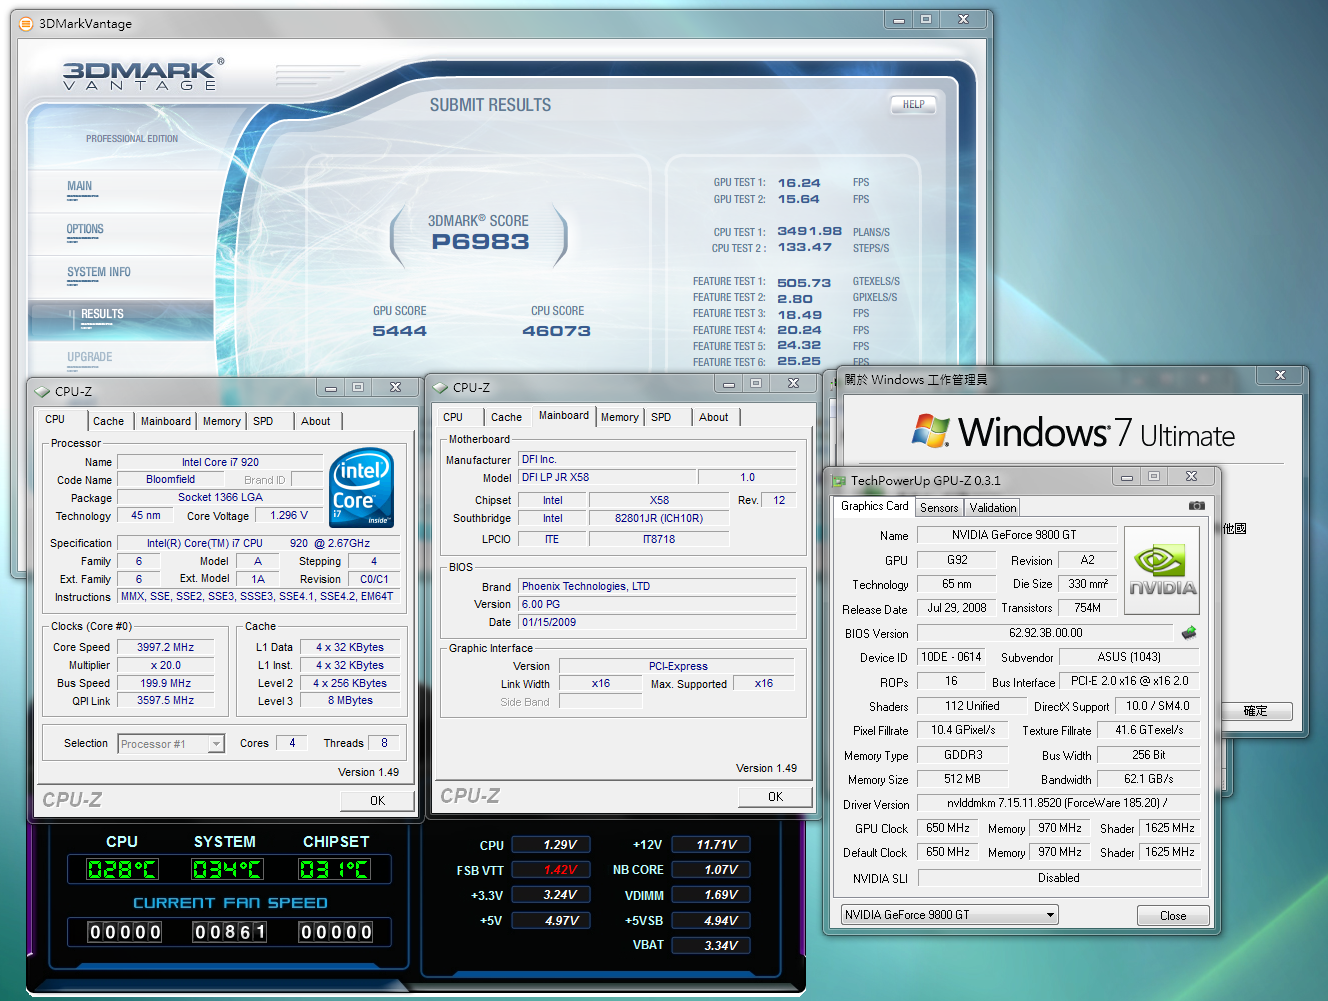1328x1001 pixels.
Task: Click the NVIDIA logo in GPU-Z
Action: pos(1161,571)
